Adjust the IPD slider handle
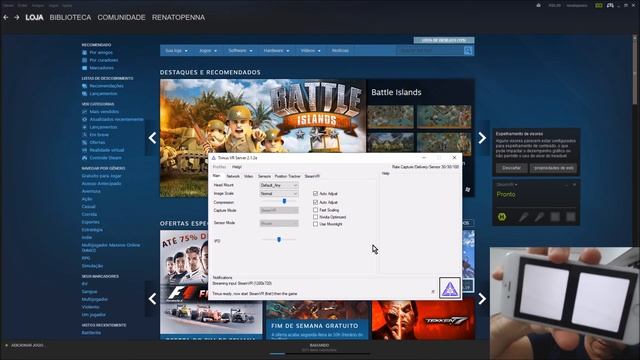This screenshot has width=640, height=360. [279, 240]
